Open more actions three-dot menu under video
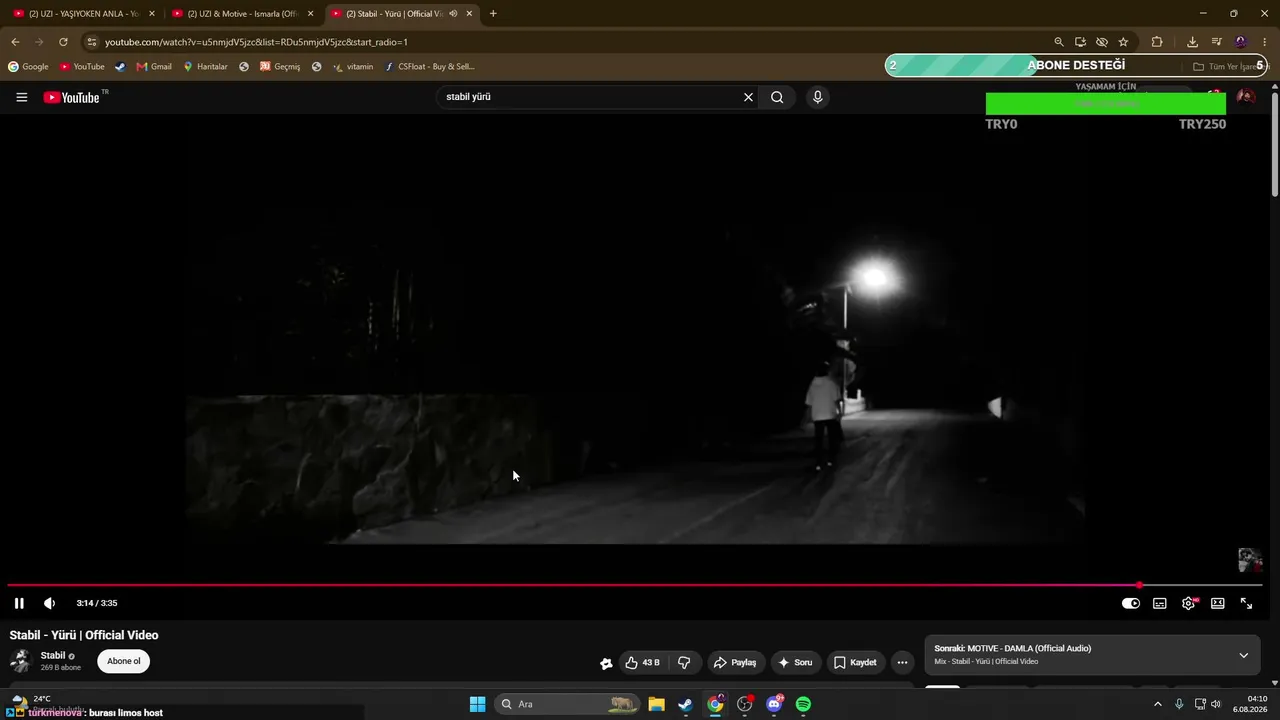 (902, 662)
